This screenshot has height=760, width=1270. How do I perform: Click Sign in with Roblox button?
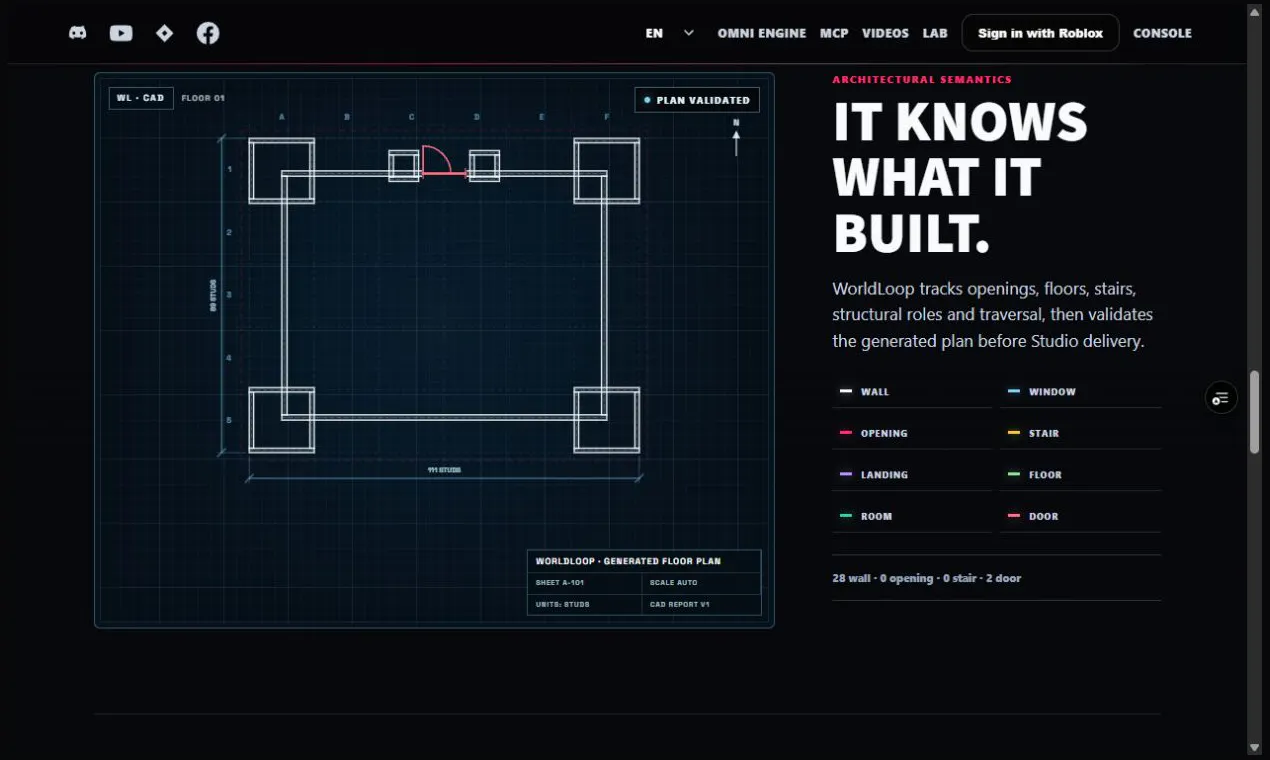tap(1040, 33)
